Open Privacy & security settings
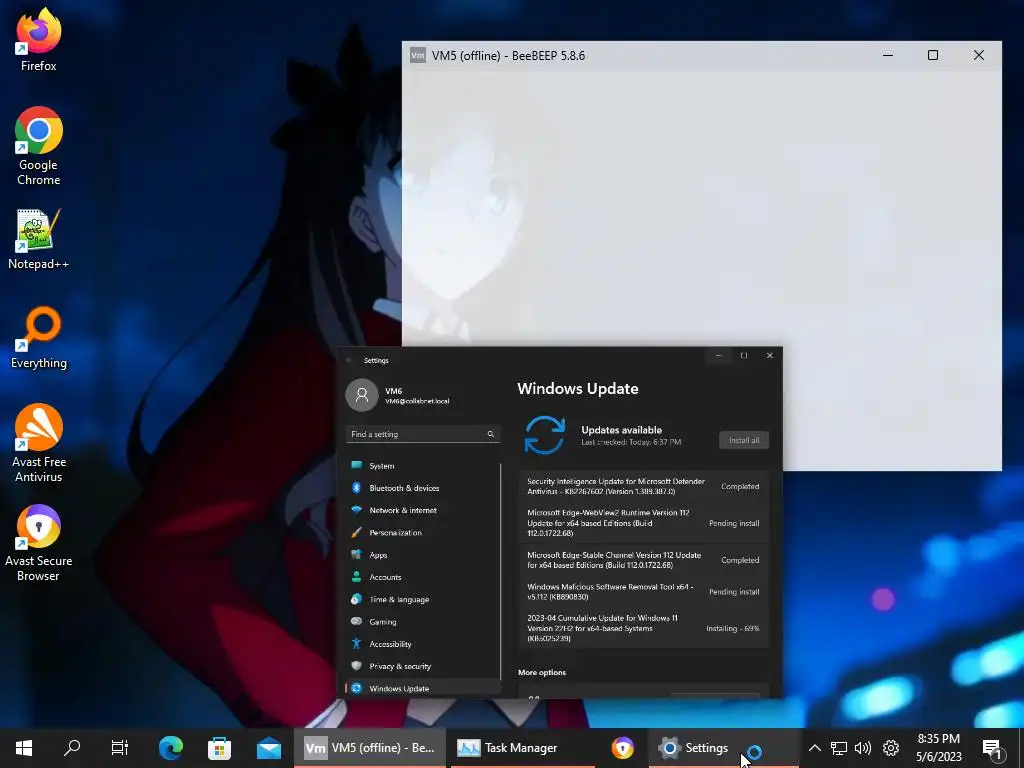This screenshot has width=1024, height=768. tap(423, 665)
